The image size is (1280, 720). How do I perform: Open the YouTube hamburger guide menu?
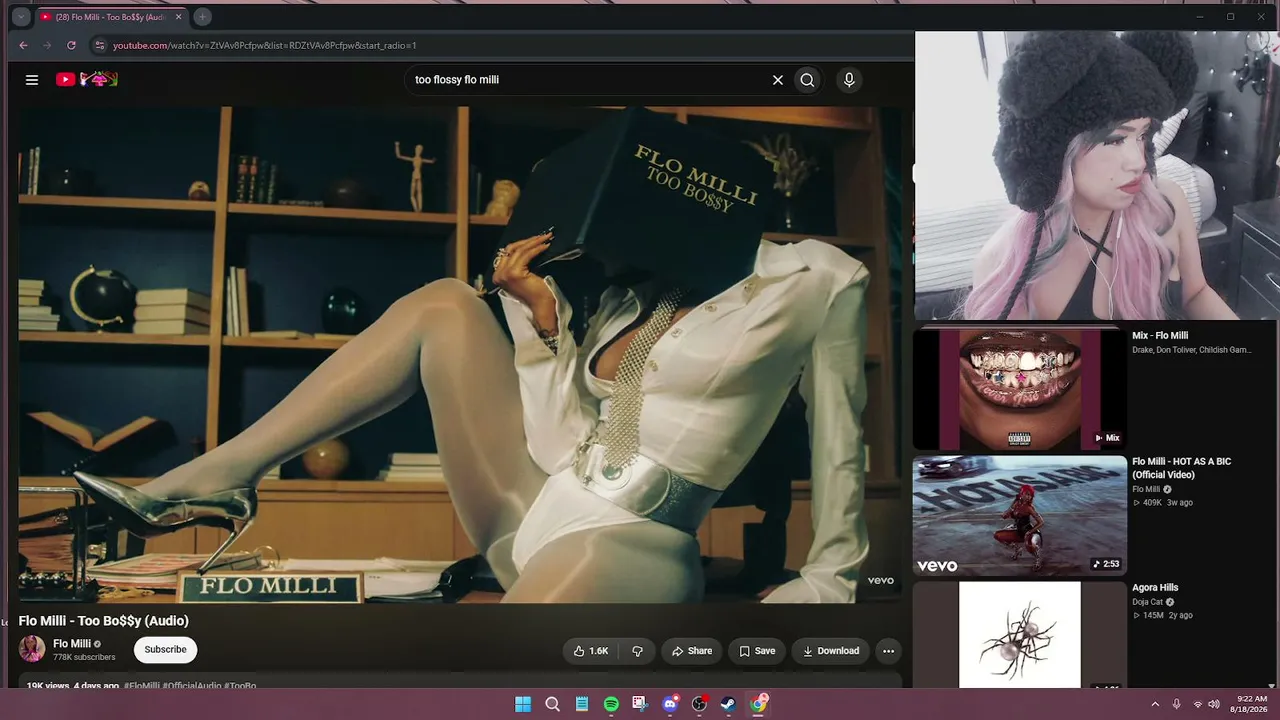32,80
